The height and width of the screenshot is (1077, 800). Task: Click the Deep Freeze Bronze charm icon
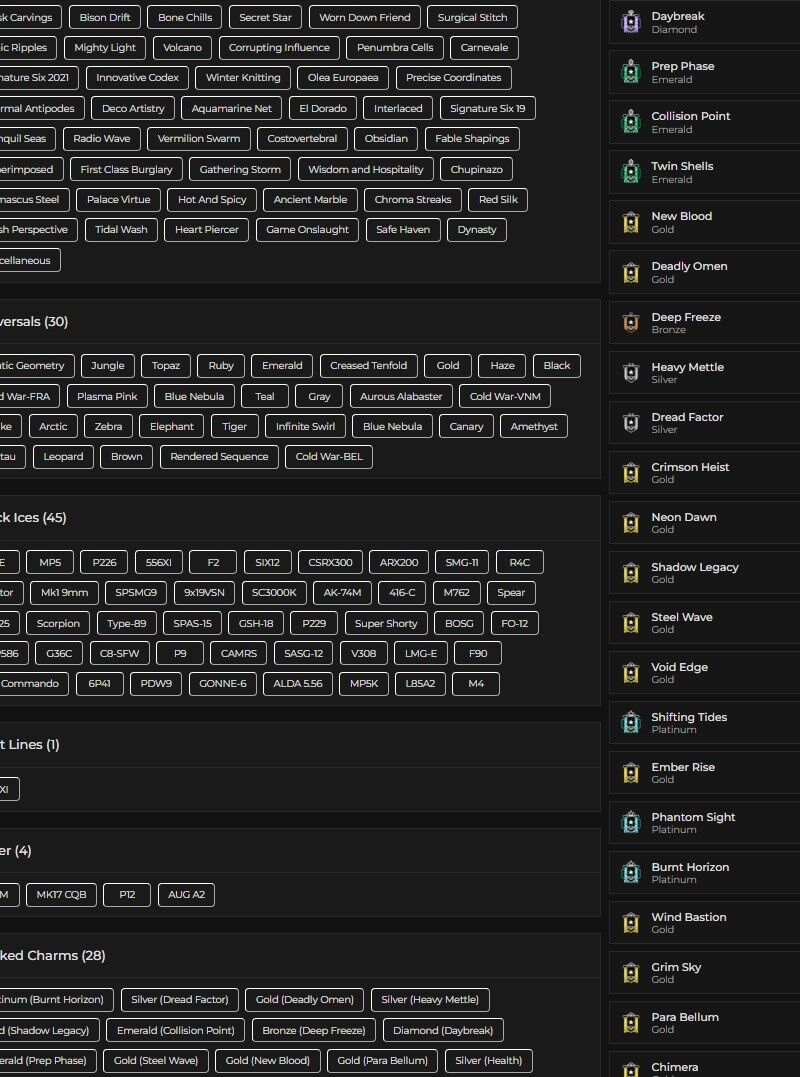pos(630,323)
